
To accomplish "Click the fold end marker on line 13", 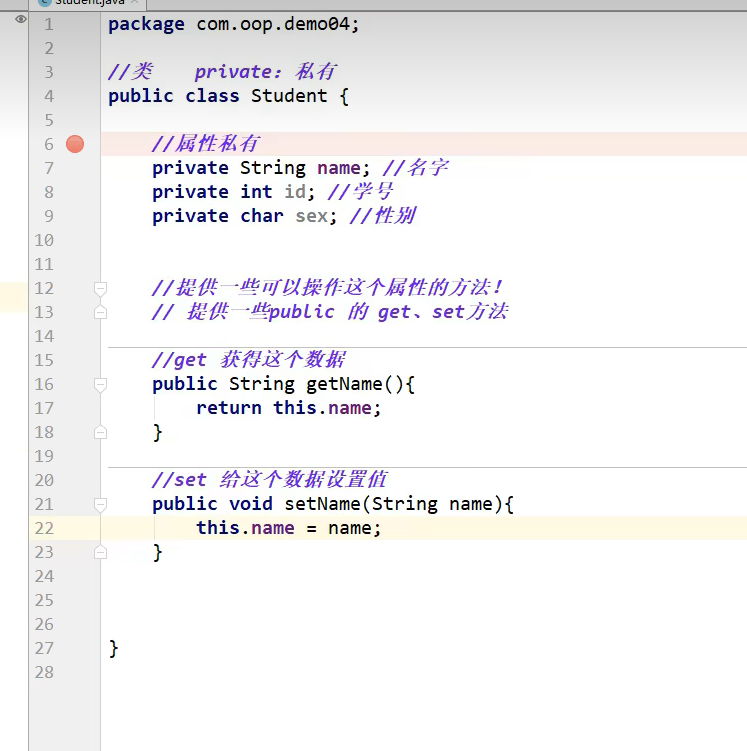I will (x=100, y=312).
